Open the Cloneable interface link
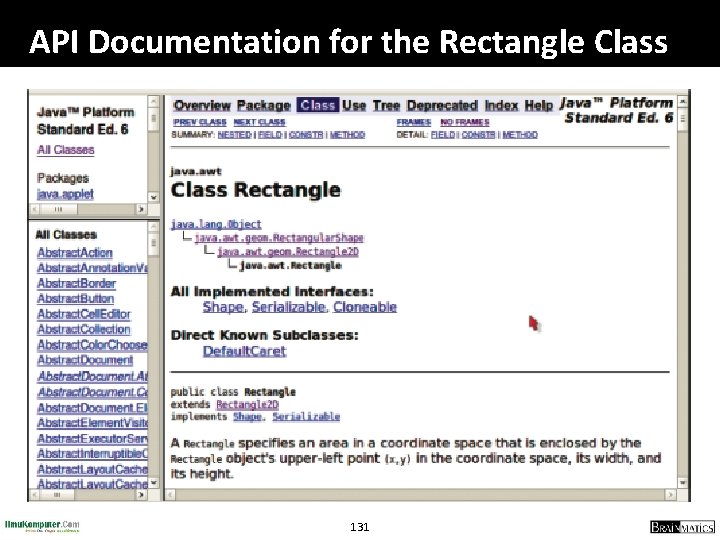The height and width of the screenshot is (540, 720). [x=365, y=307]
